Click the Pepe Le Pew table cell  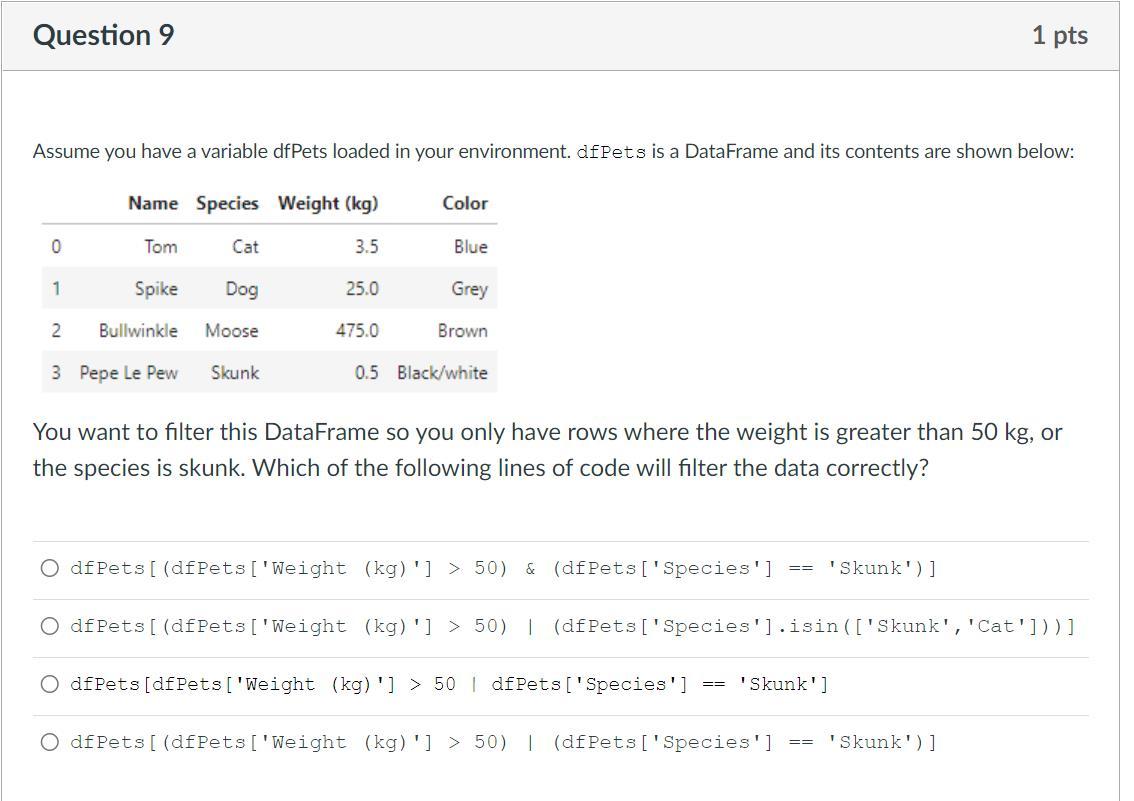tap(130, 372)
